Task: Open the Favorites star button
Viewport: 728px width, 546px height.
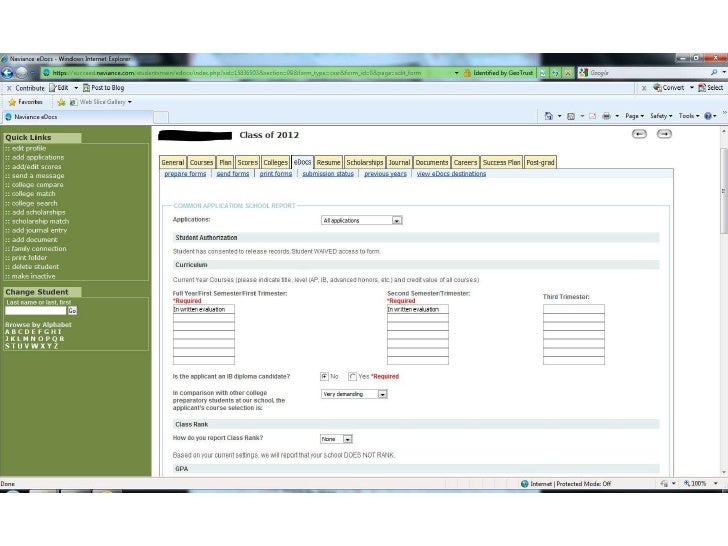Action: pos(26,102)
